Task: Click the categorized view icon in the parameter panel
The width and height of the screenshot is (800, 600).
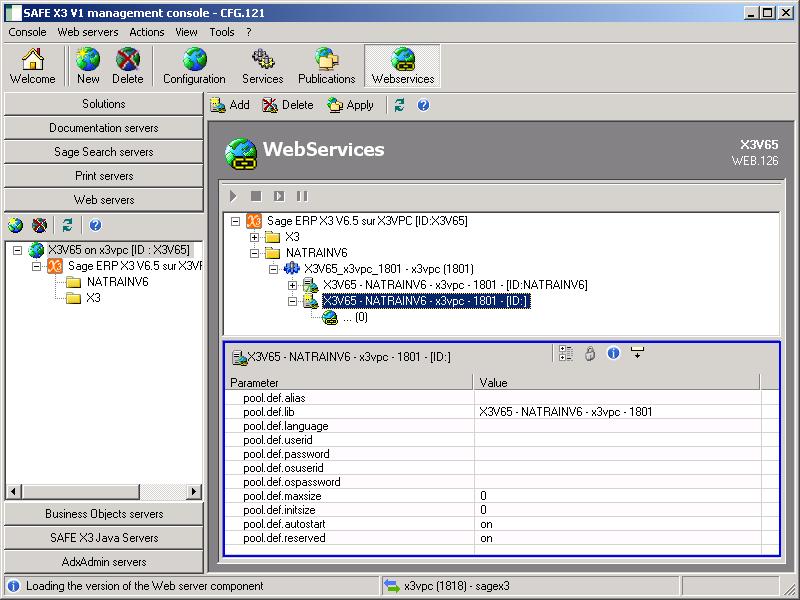Action: [565, 353]
